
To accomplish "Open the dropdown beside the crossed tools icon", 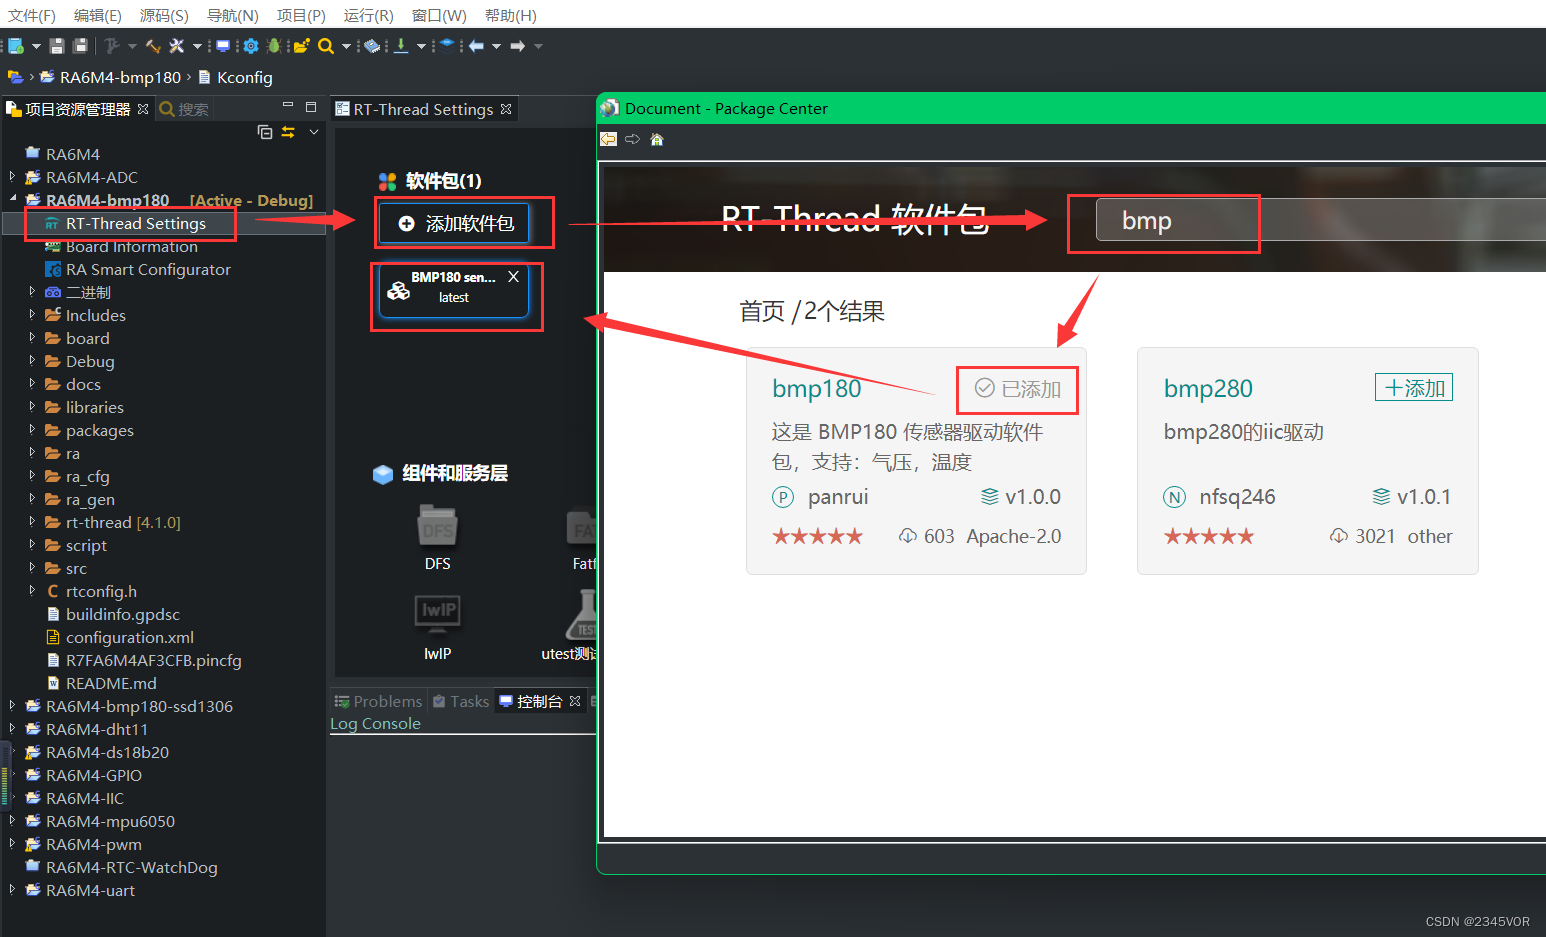I will tap(197, 46).
